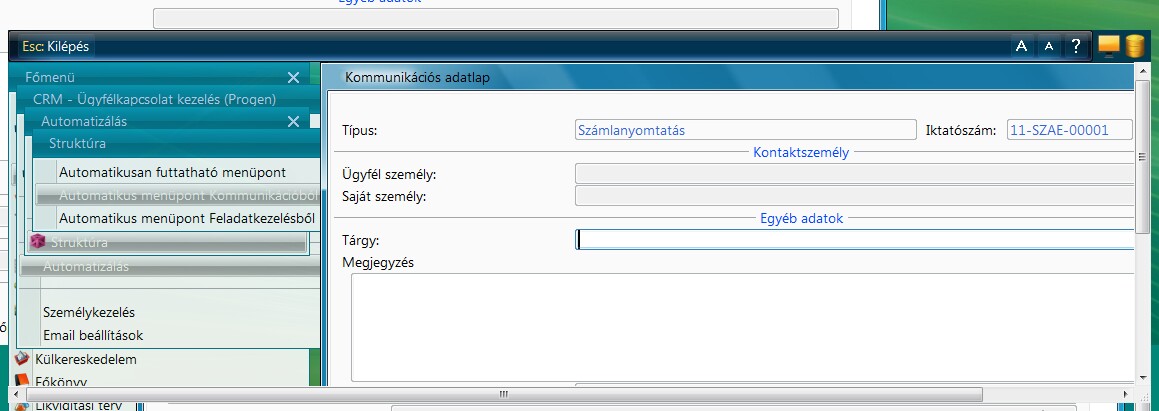Click the Likviditási terv module label
This screenshot has height=411, width=1159.
click(78, 405)
